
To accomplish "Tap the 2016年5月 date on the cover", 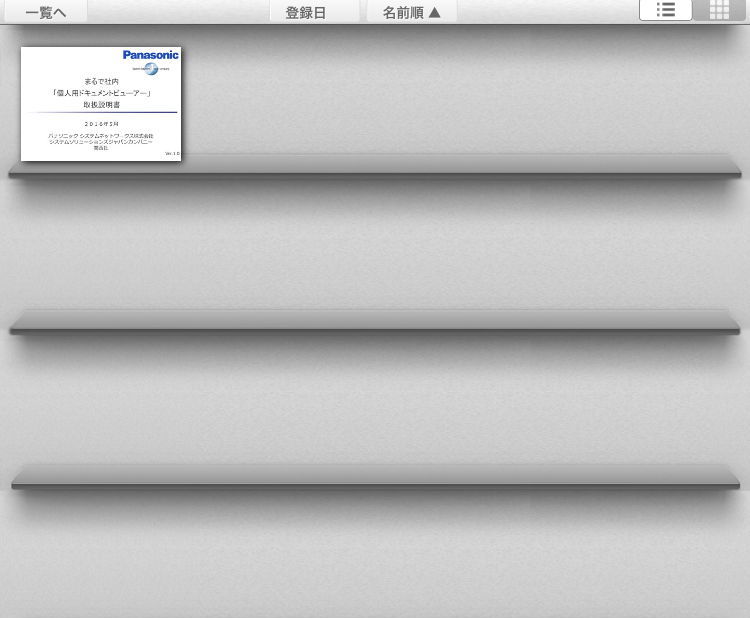I will pyautogui.click(x=101, y=124).
